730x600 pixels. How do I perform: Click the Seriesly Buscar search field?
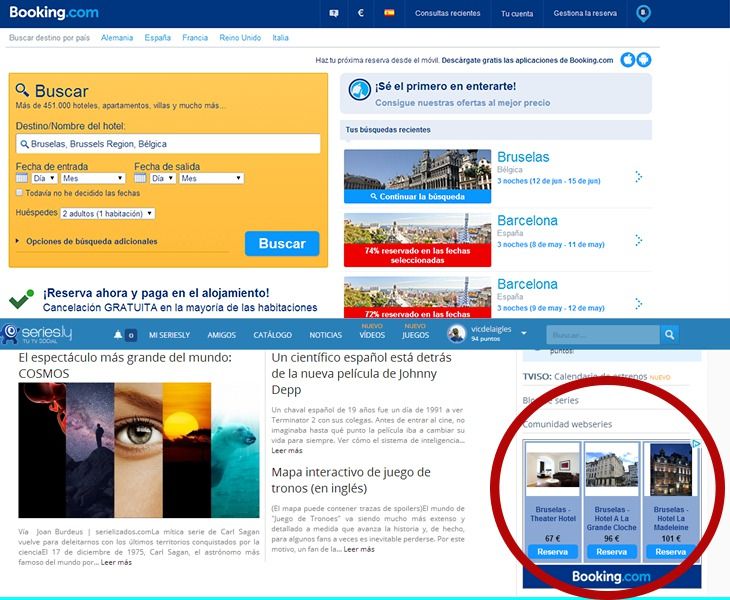pos(603,334)
